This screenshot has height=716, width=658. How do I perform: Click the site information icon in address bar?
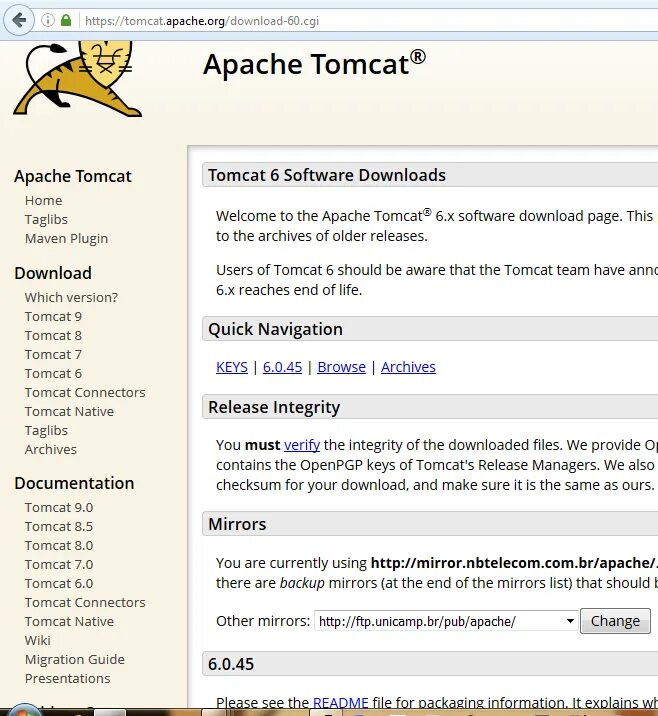[x=48, y=20]
